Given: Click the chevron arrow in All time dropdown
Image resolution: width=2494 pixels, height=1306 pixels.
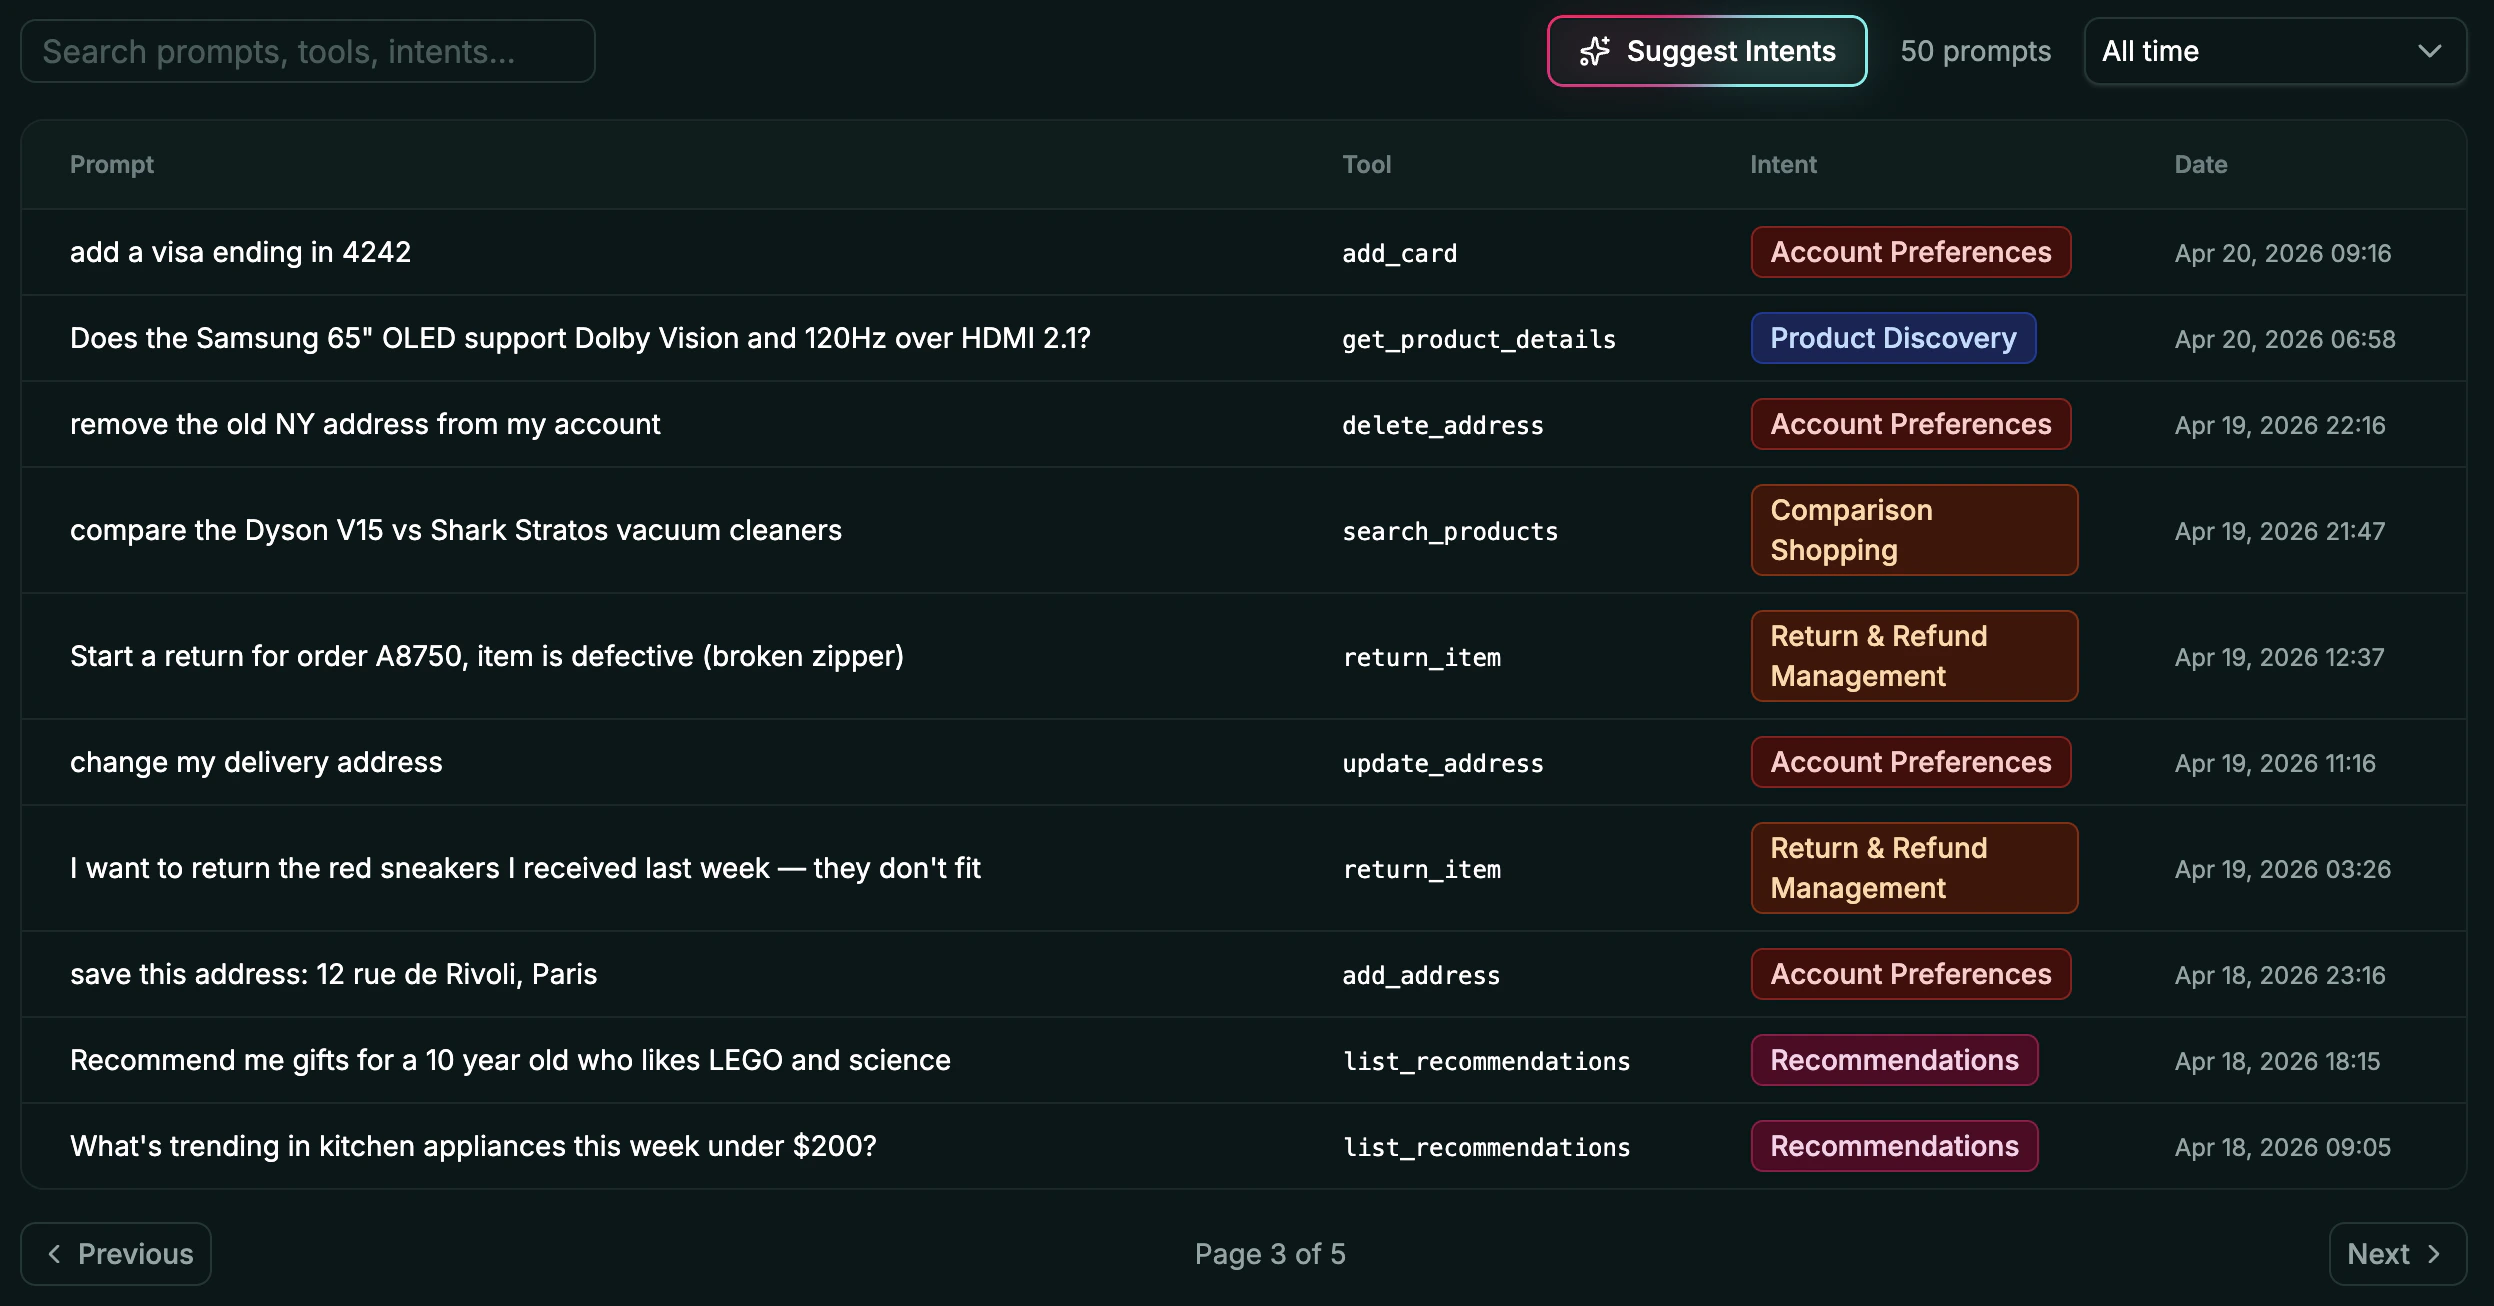Looking at the screenshot, I should (x=2430, y=51).
